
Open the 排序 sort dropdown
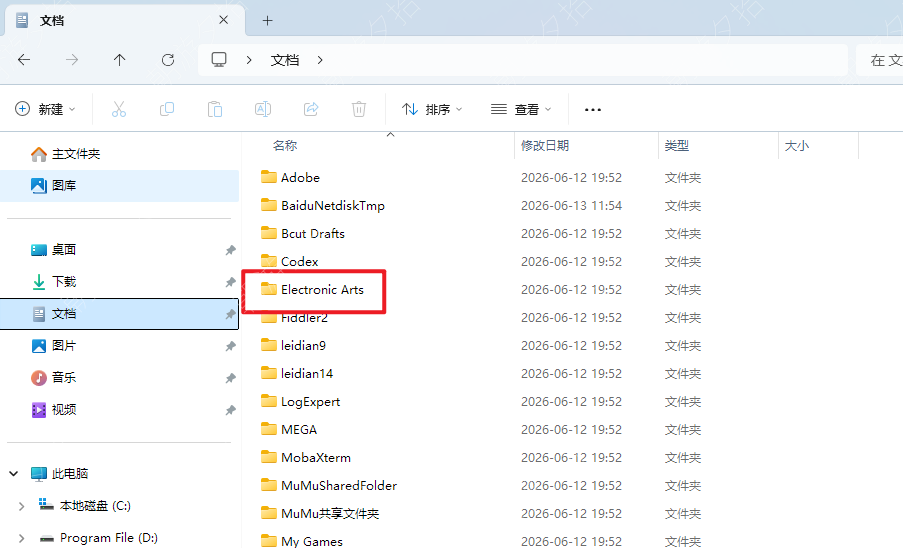click(x=432, y=109)
